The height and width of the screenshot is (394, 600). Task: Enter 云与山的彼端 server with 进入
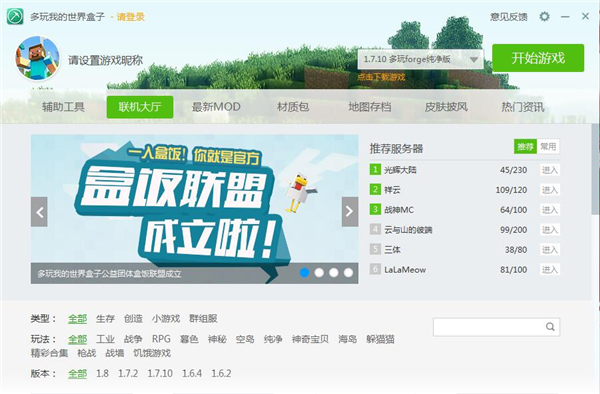point(549,230)
